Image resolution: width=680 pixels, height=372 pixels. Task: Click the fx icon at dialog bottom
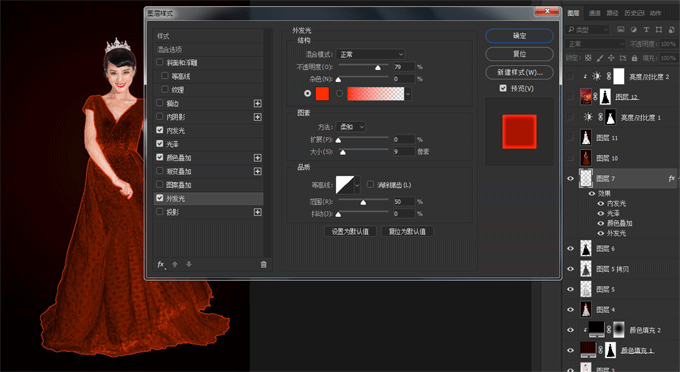pyautogui.click(x=161, y=264)
